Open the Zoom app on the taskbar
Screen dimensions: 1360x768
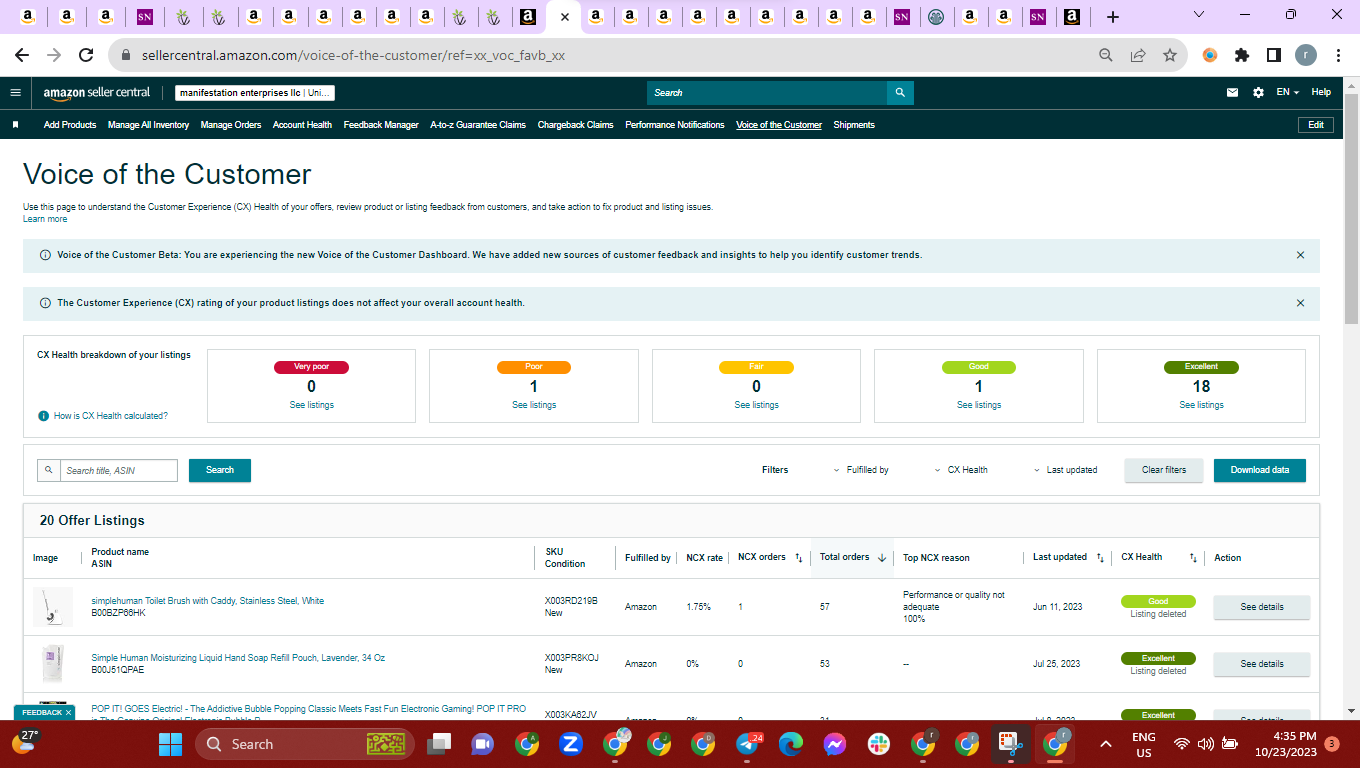pyautogui.click(x=571, y=744)
